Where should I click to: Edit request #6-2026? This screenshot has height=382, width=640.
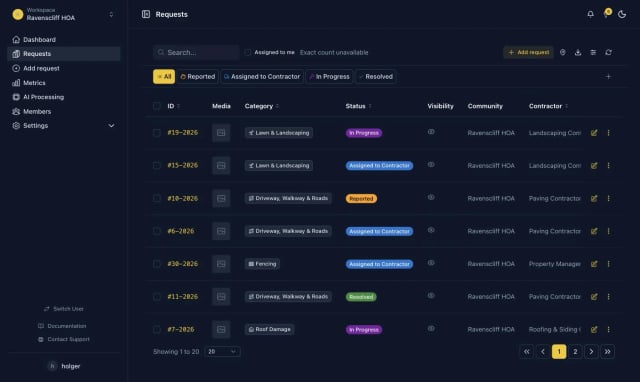pyautogui.click(x=594, y=231)
